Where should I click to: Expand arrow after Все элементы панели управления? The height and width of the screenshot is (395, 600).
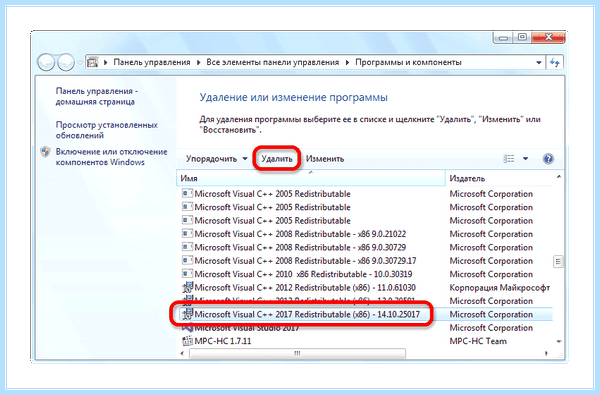tap(347, 62)
